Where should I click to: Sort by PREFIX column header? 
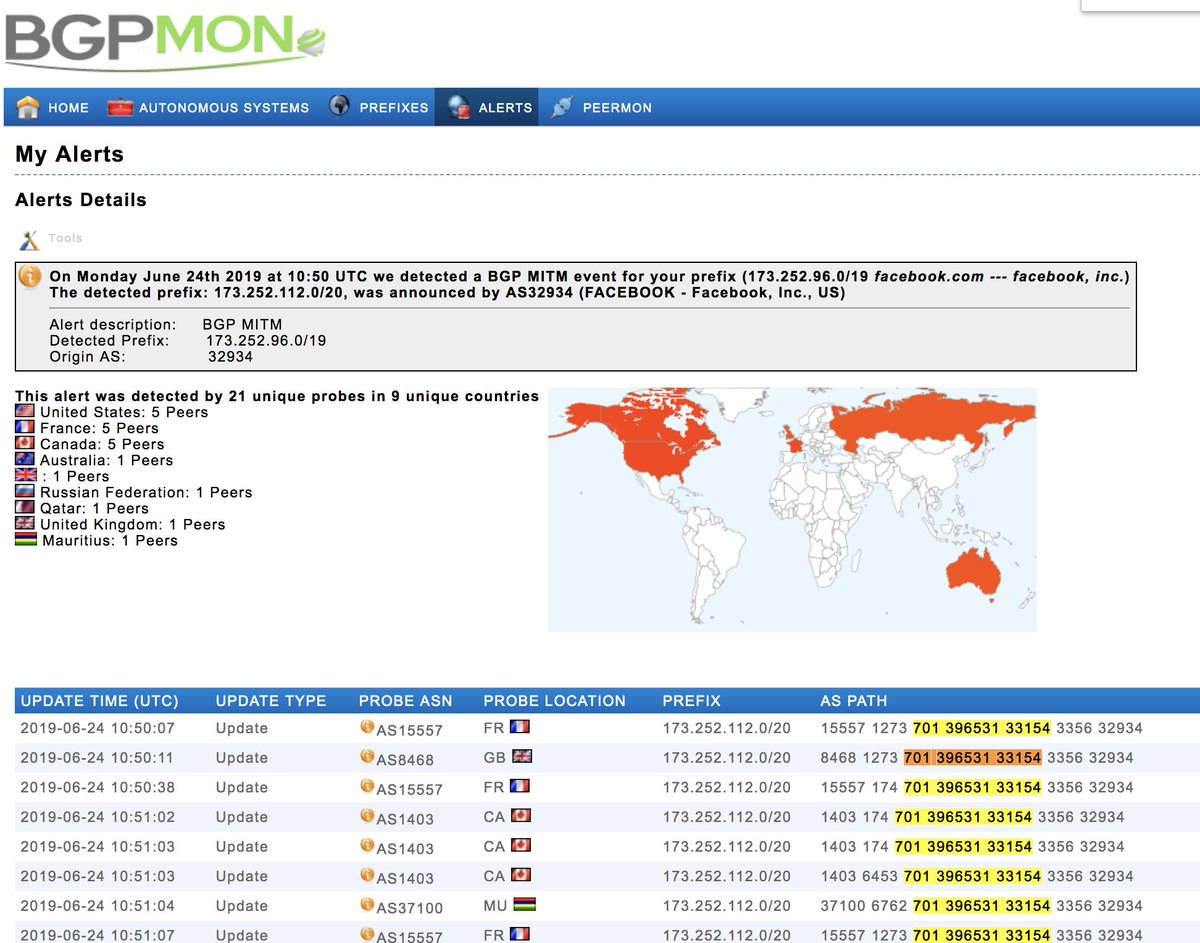tap(692, 701)
